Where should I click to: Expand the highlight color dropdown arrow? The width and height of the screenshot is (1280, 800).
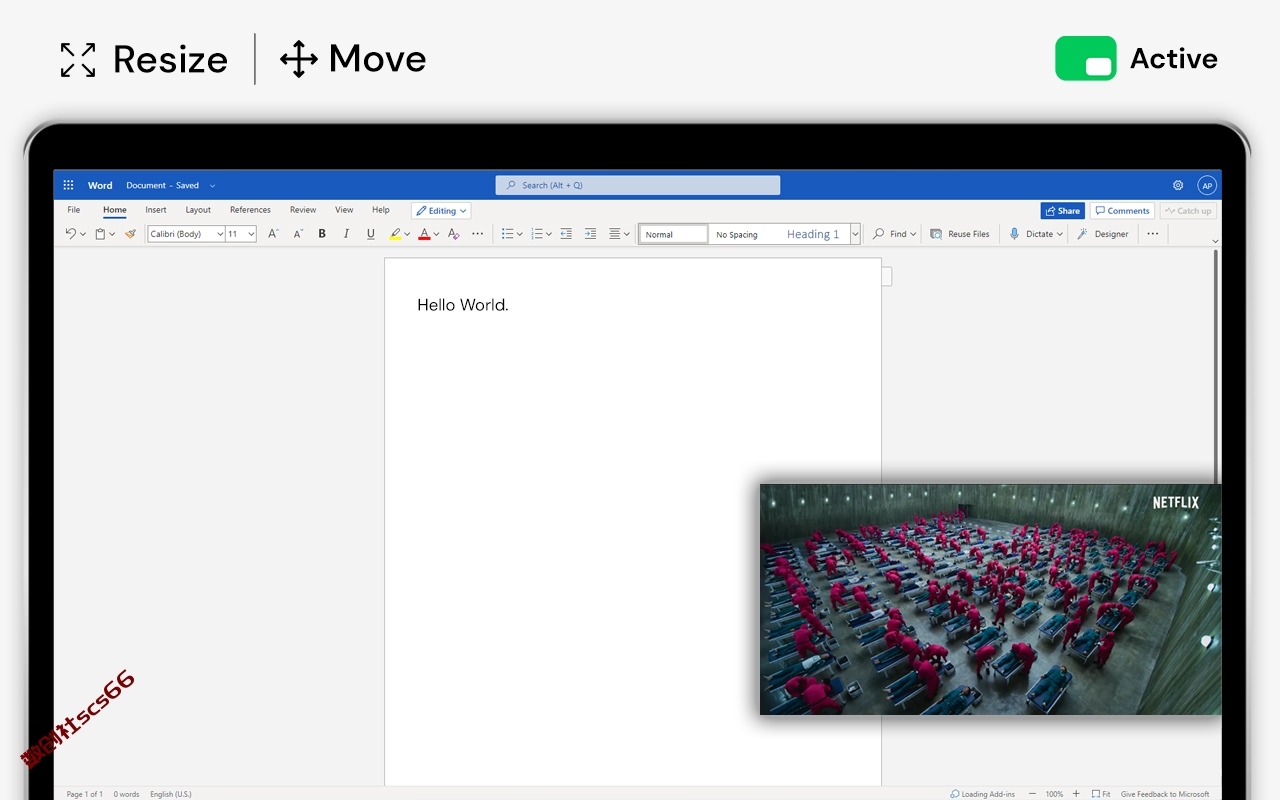click(x=407, y=234)
